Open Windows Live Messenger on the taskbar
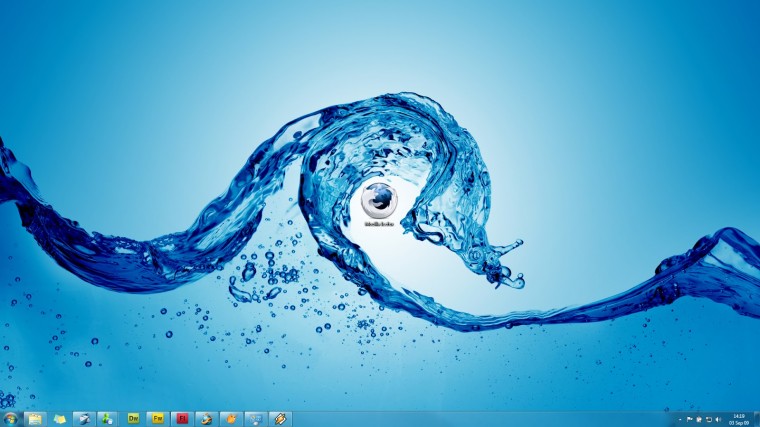 (x=108, y=419)
